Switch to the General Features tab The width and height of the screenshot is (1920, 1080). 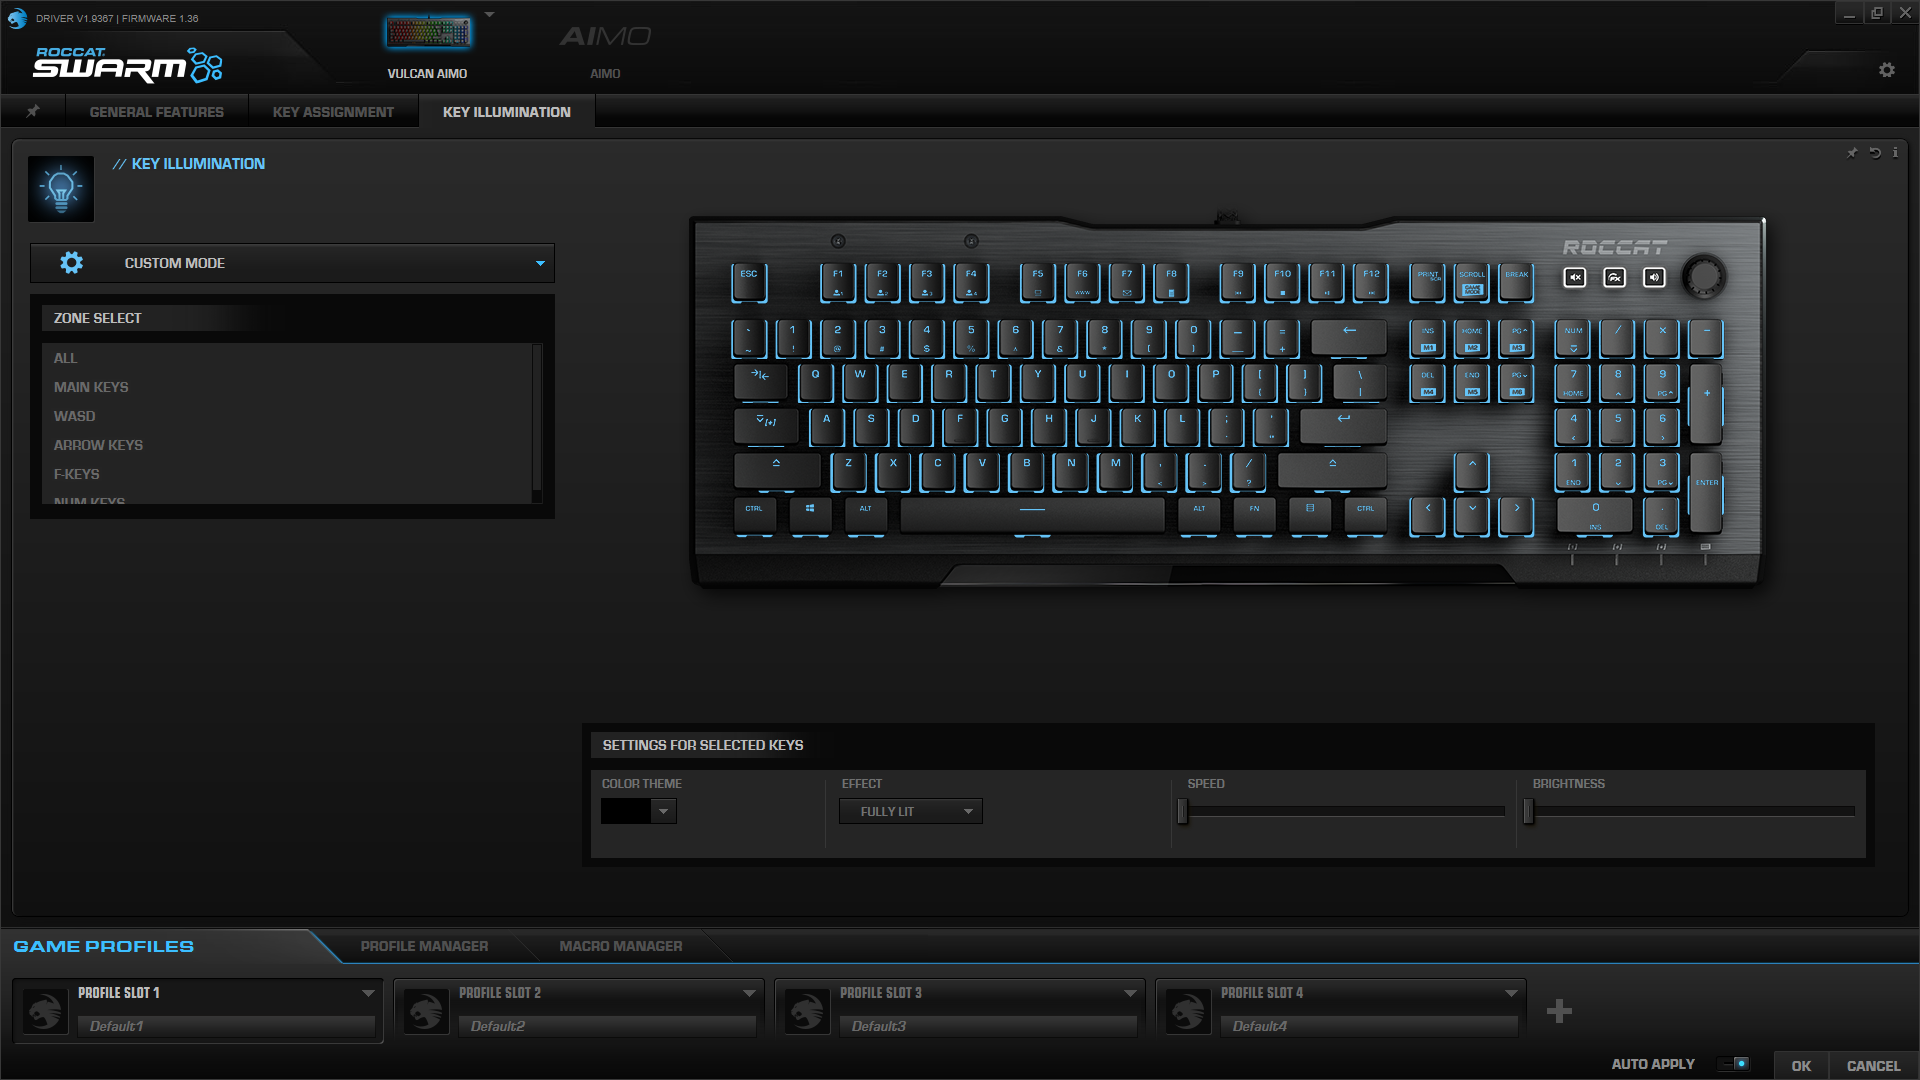157,112
